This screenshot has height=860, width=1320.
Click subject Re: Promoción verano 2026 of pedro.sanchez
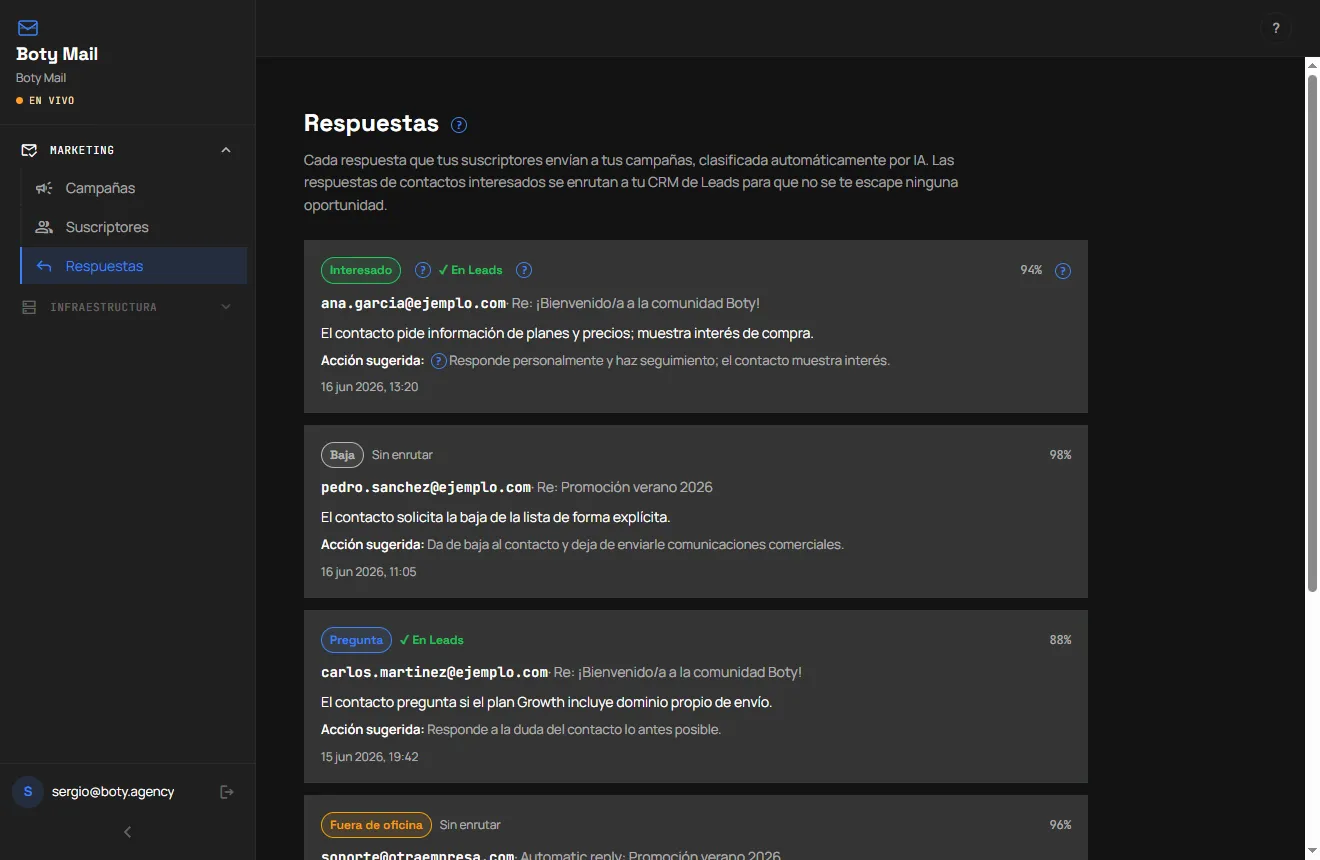pos(625,487)
